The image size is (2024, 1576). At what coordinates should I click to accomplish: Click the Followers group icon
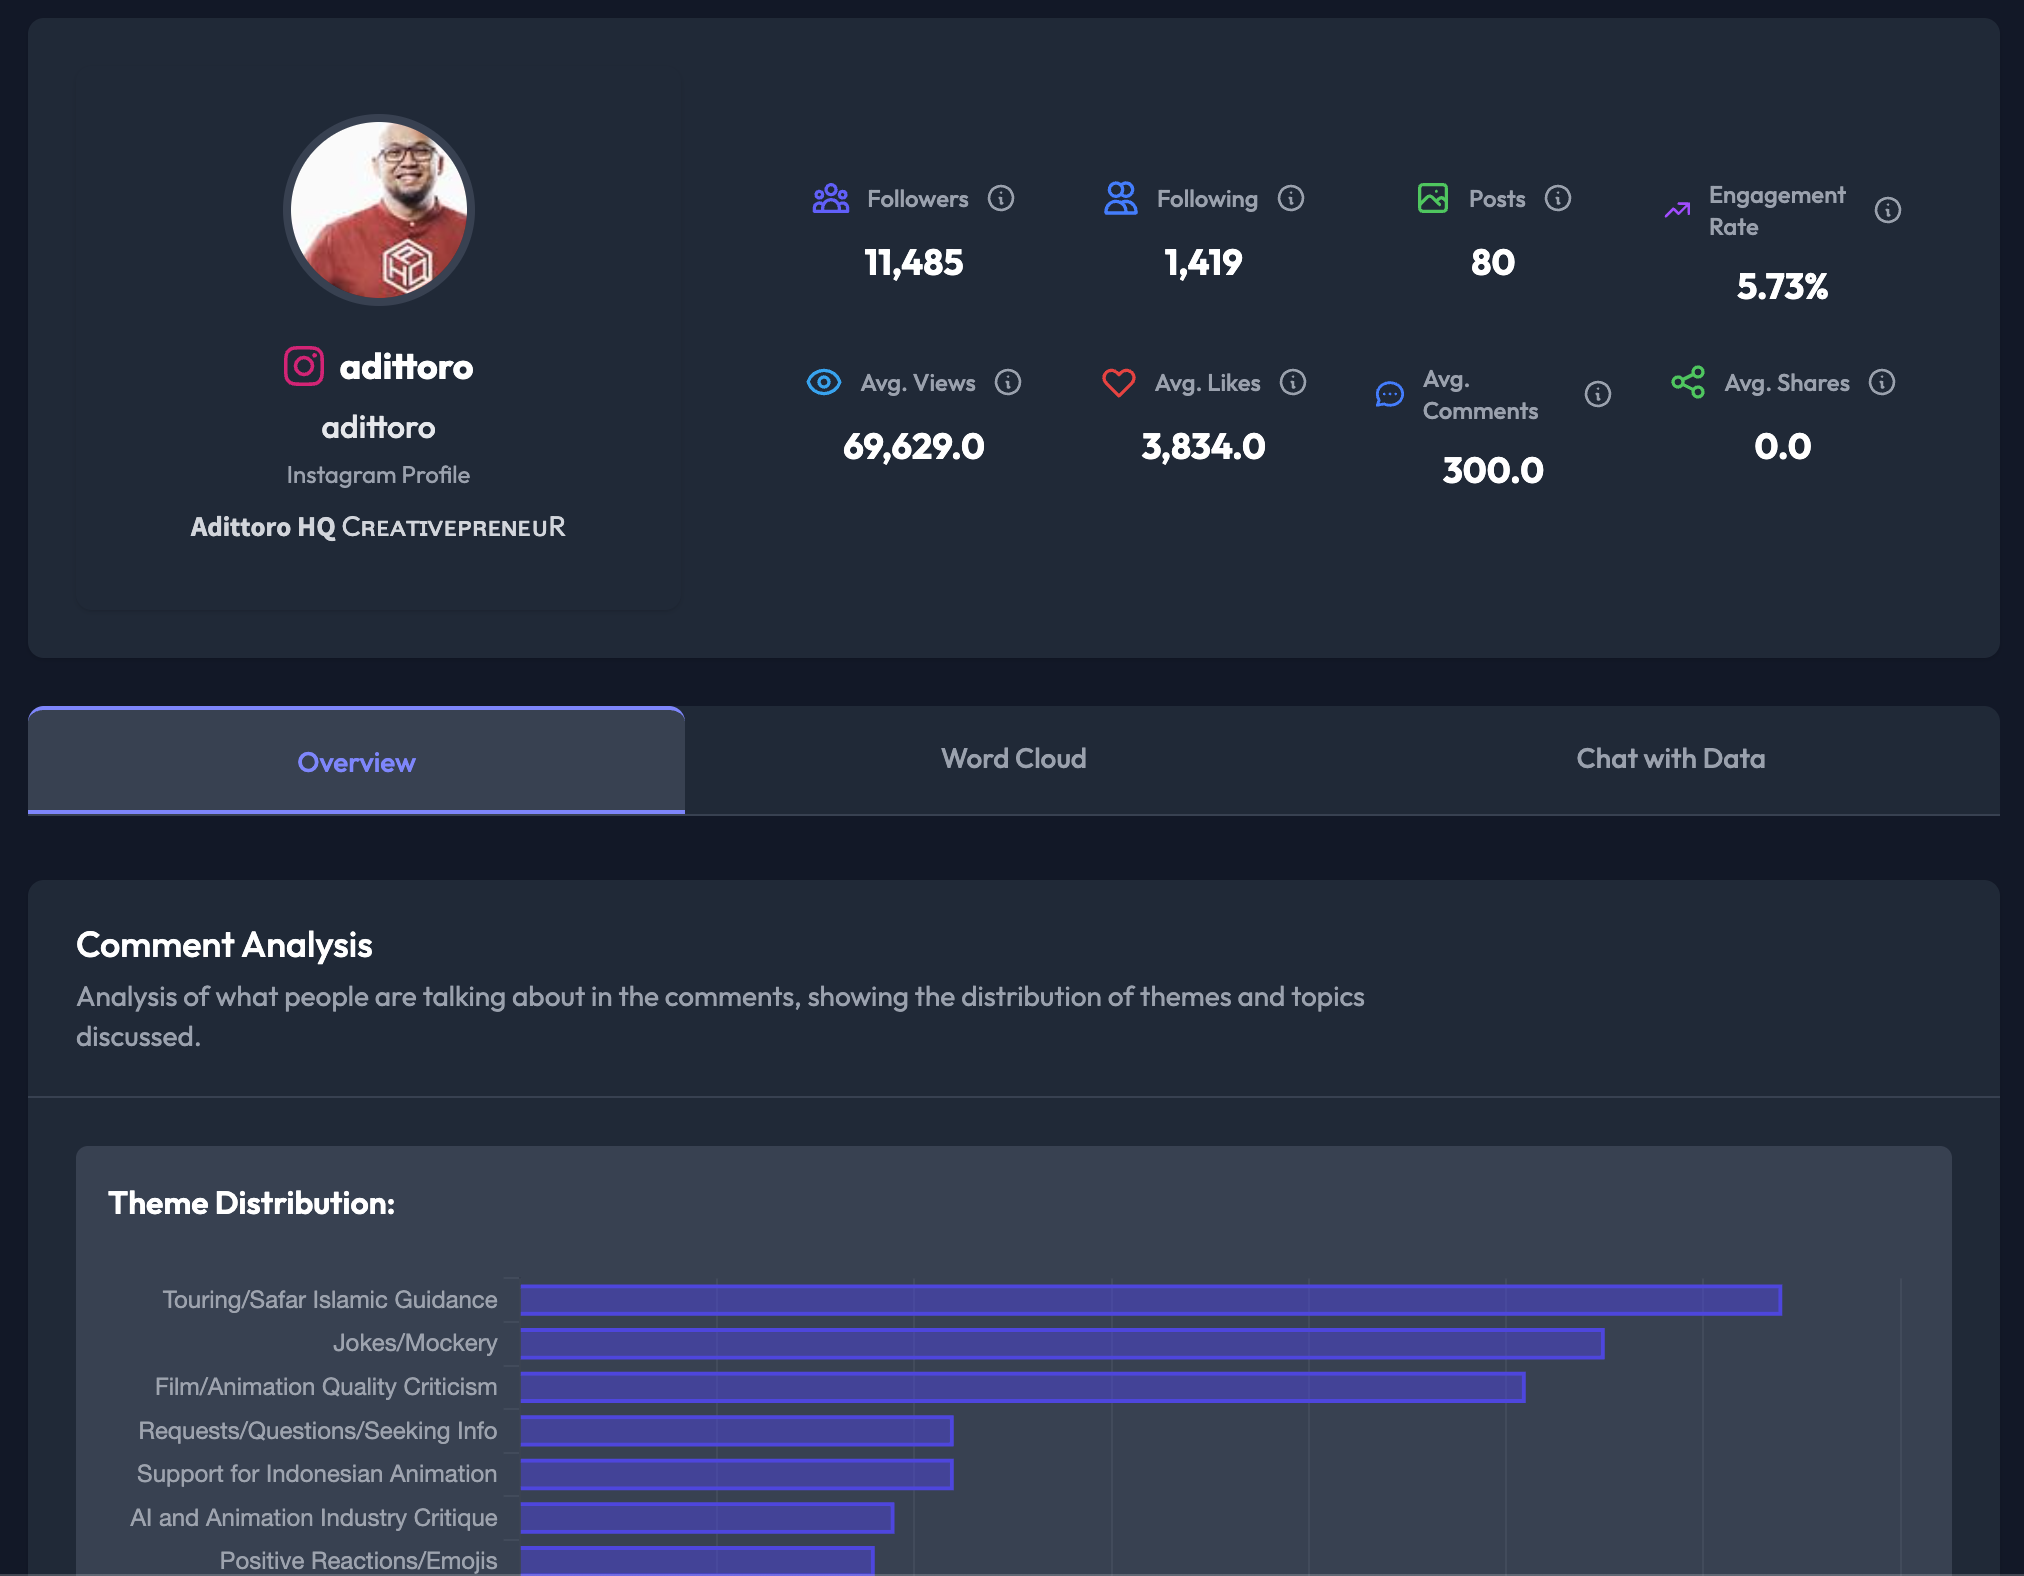[x=829, y=198]
